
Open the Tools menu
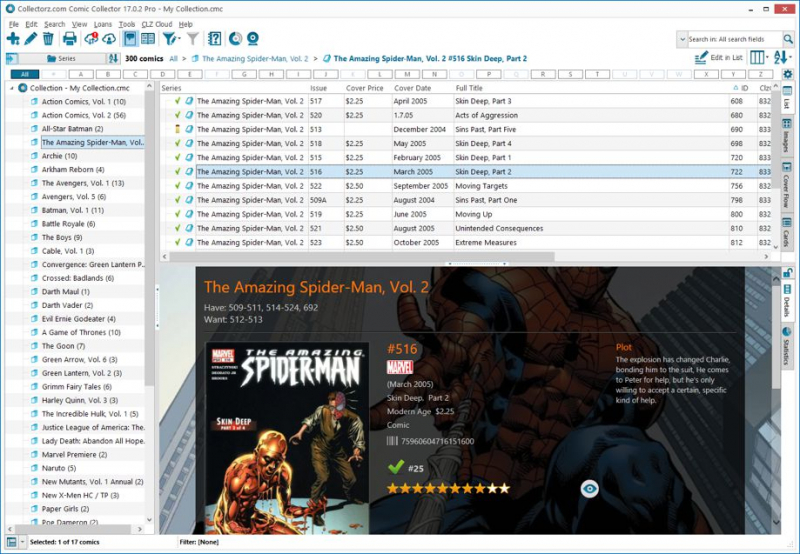127,24
